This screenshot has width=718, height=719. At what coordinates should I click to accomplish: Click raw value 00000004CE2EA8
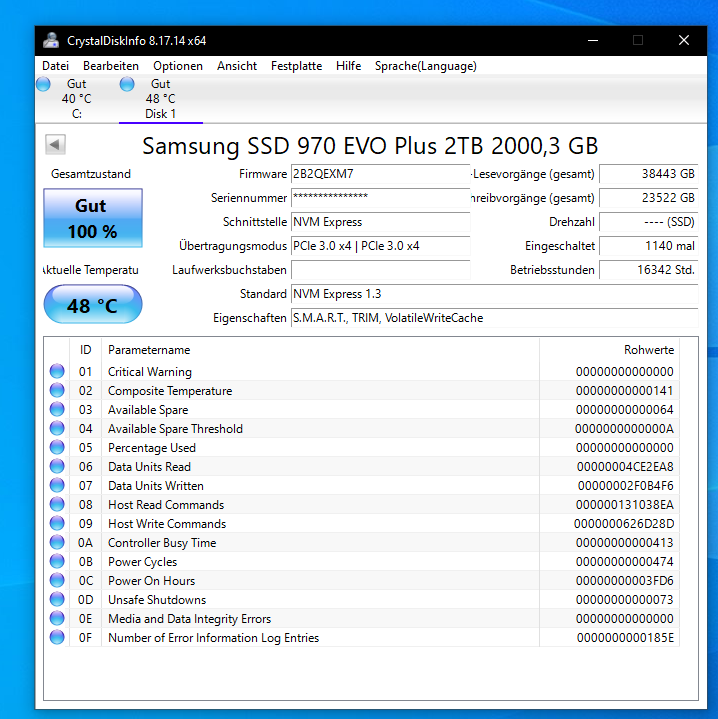click(x=625, y=467)
